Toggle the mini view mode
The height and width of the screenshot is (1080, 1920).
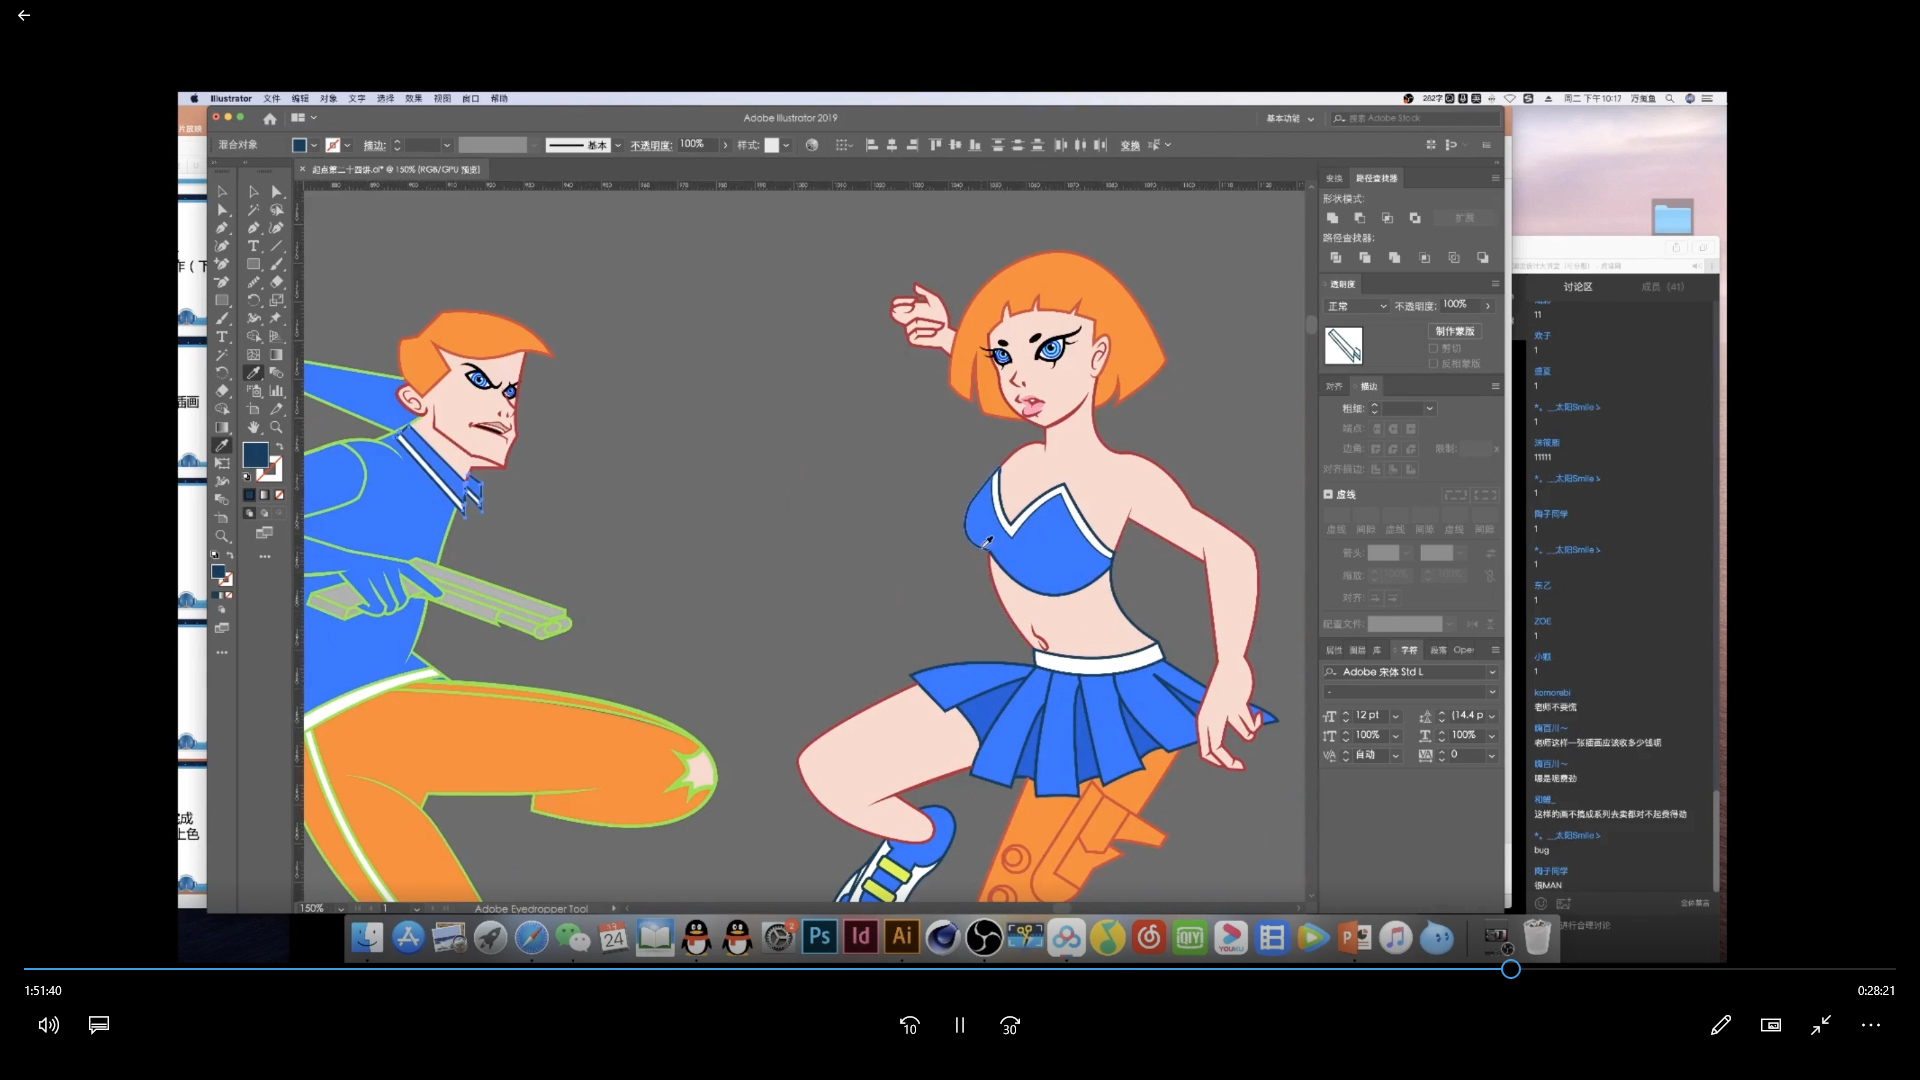tap(1771, 1025)
